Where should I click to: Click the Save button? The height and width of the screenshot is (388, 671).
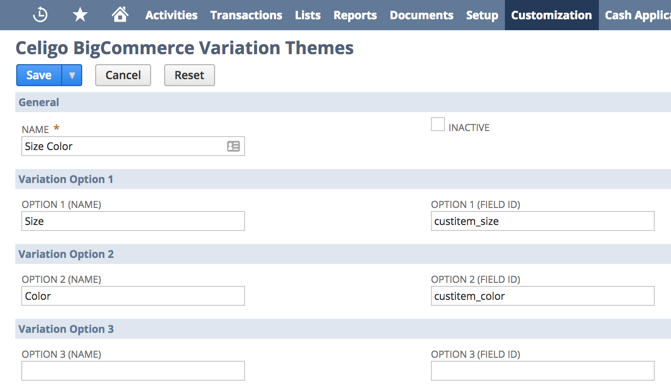click(39, 75)
